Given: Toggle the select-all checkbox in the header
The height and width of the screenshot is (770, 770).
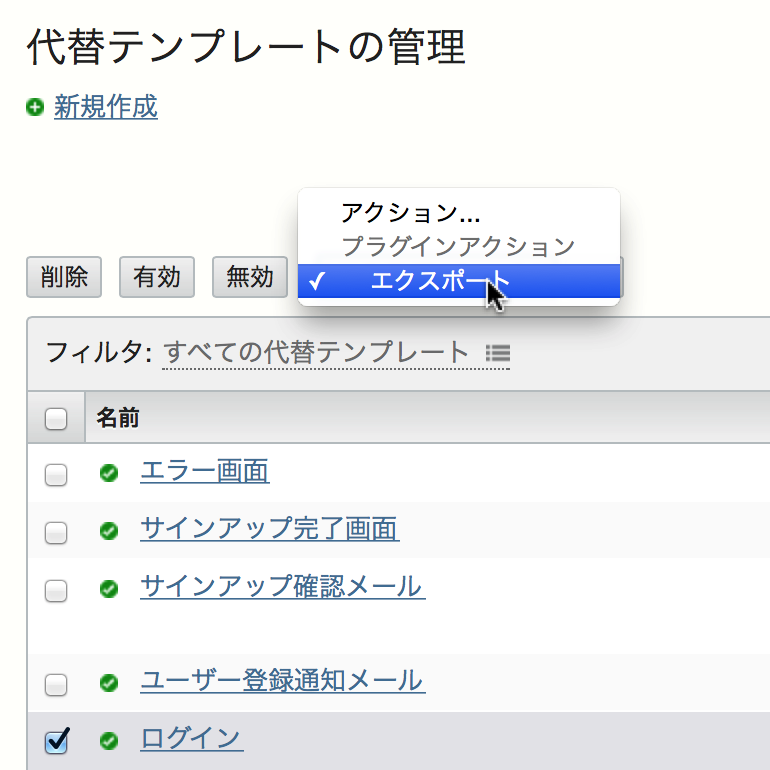Looking at the screenshot, I should click(57, 419).
